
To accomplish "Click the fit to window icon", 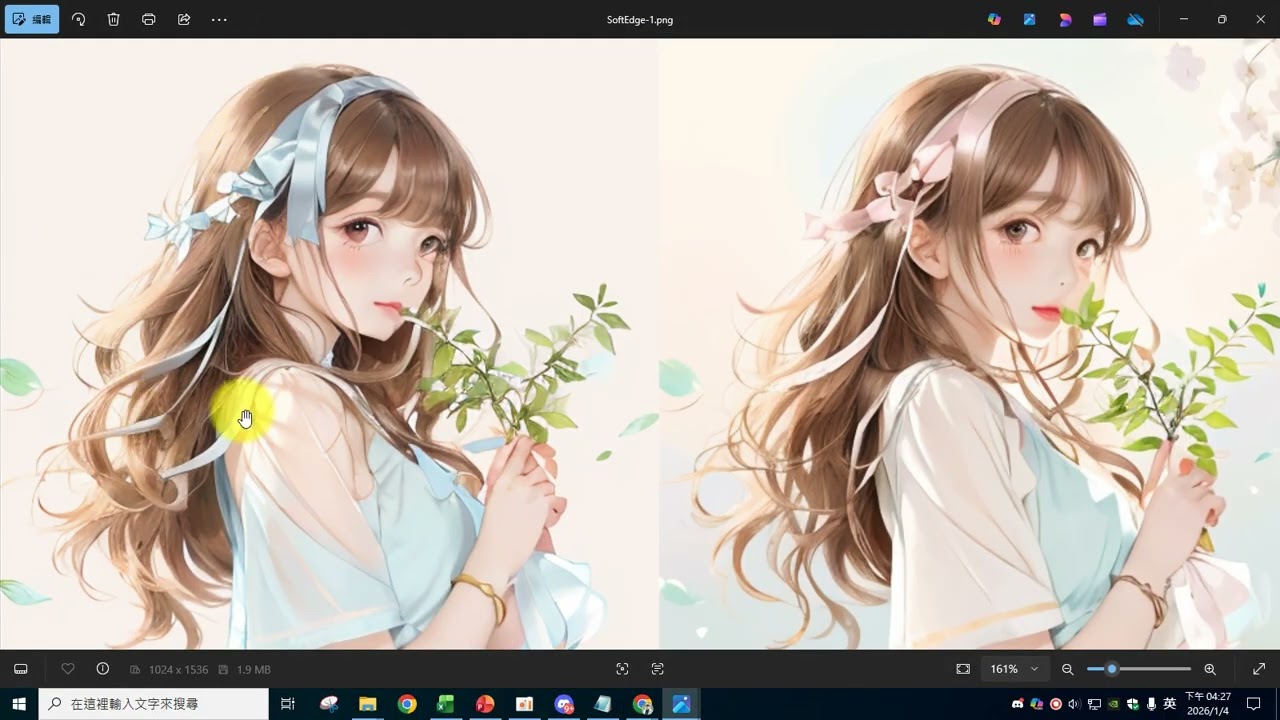I will click(x=963, y=669).
